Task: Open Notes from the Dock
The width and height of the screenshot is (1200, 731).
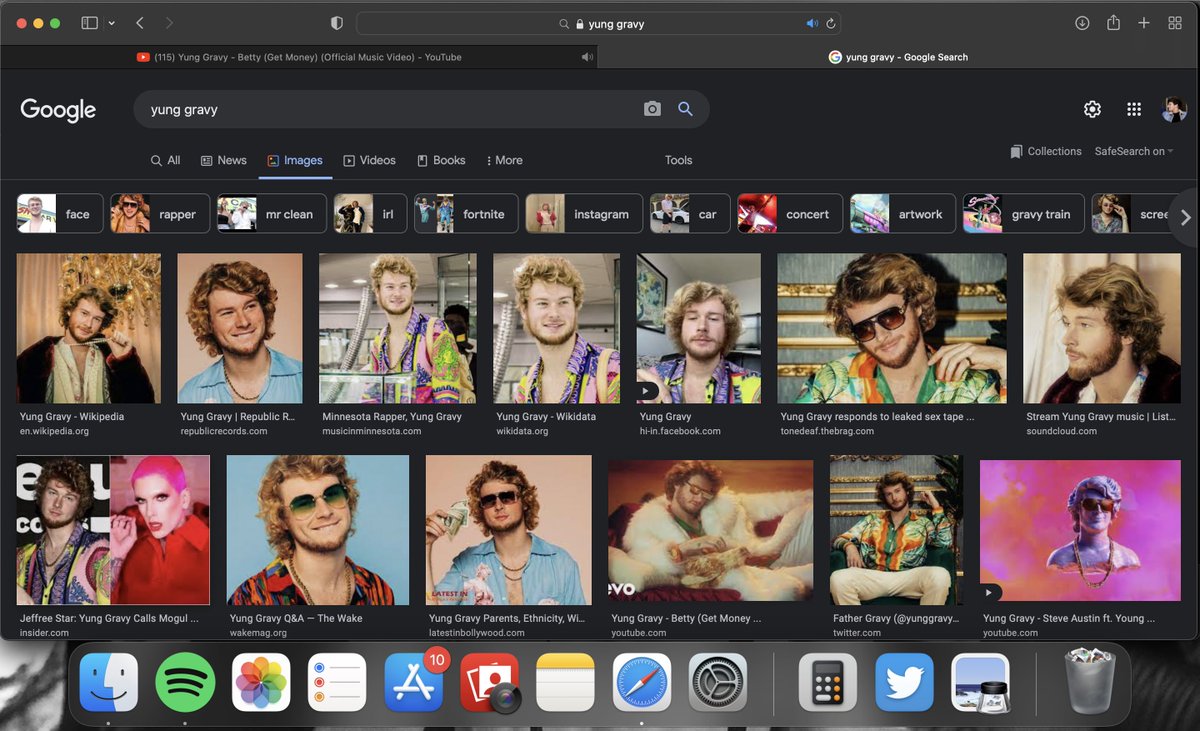Action: point(565,682)
